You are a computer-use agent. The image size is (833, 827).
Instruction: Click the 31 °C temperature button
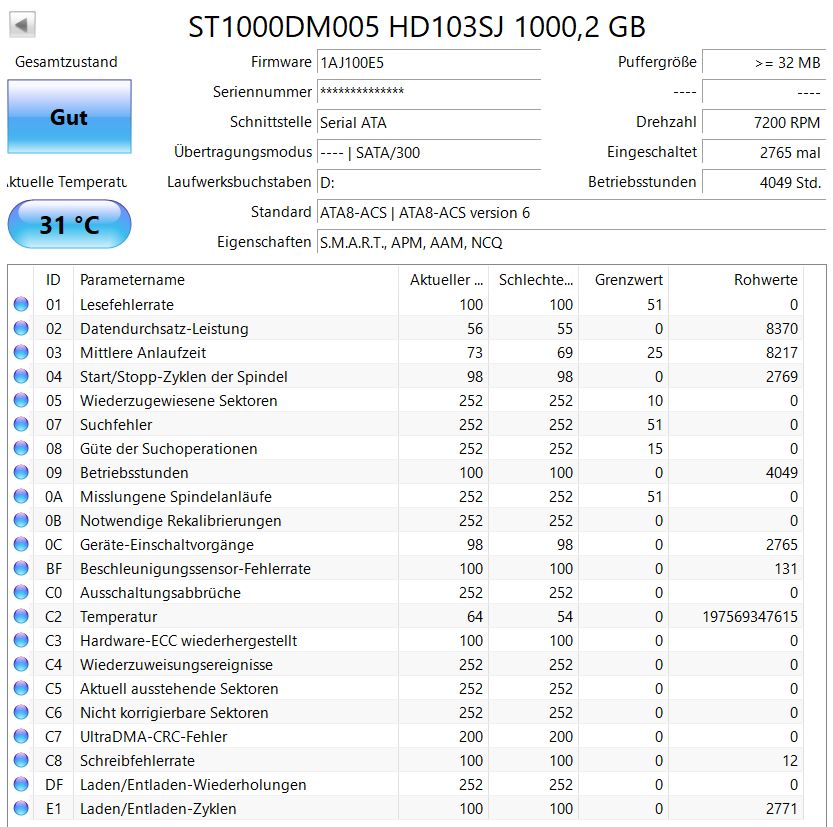[x=69, y=224]
